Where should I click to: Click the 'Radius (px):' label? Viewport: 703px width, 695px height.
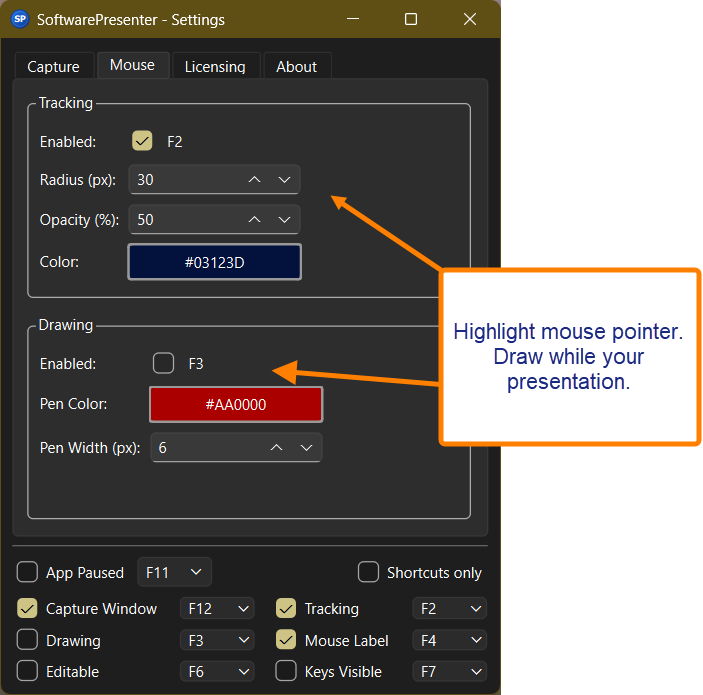[78, 180]
